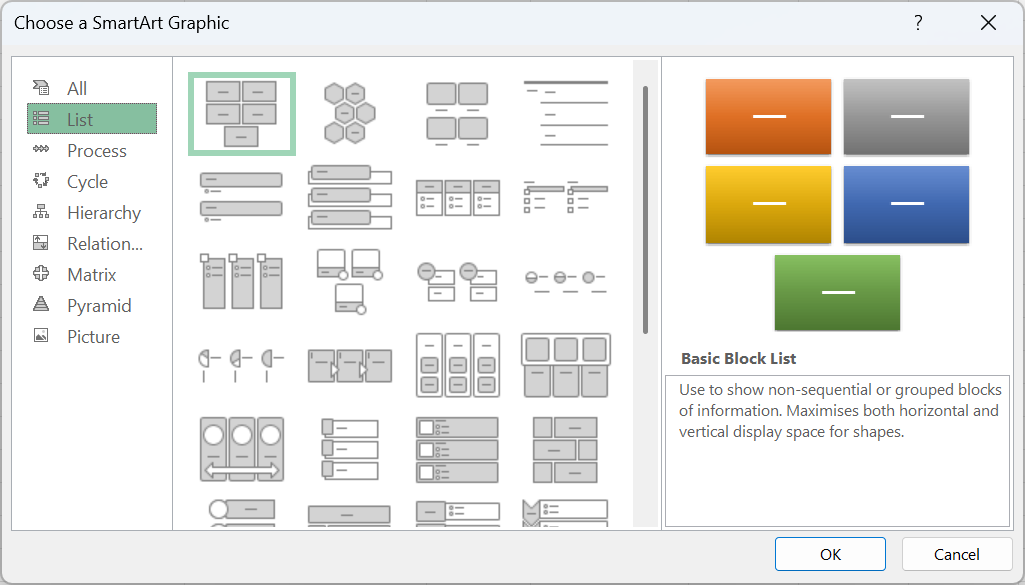Switch to the Matrix category

92,275
